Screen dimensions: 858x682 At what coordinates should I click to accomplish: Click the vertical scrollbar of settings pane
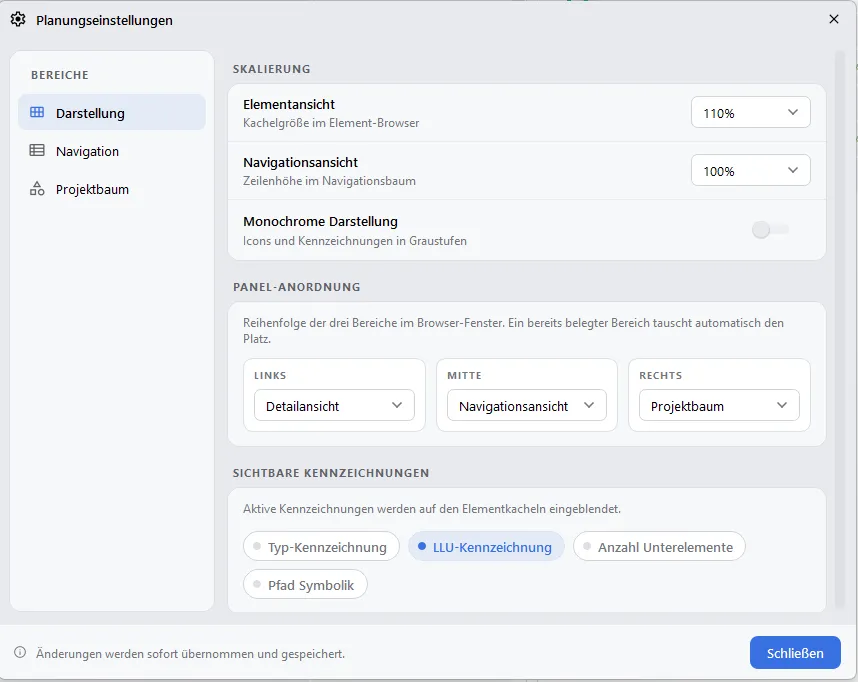point(838,330)
